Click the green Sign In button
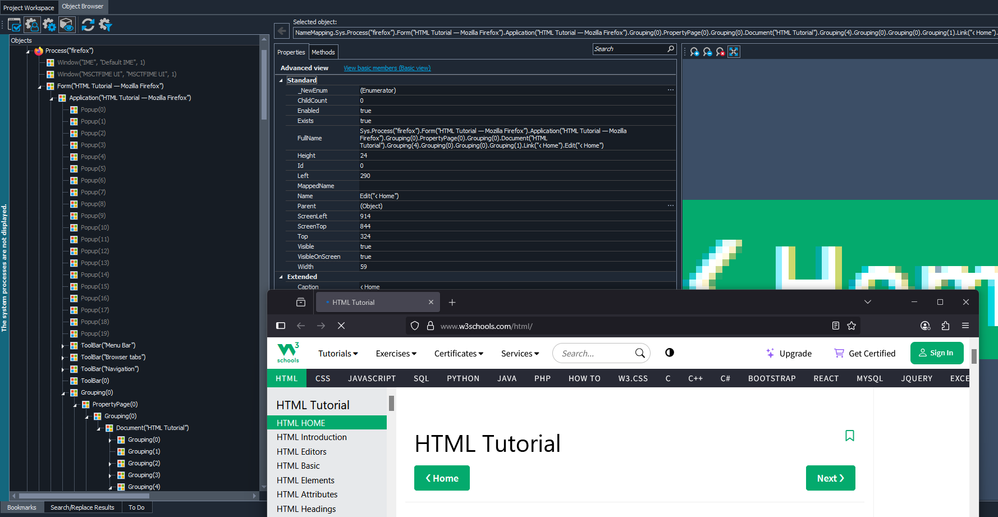 (x=937, y=353)
